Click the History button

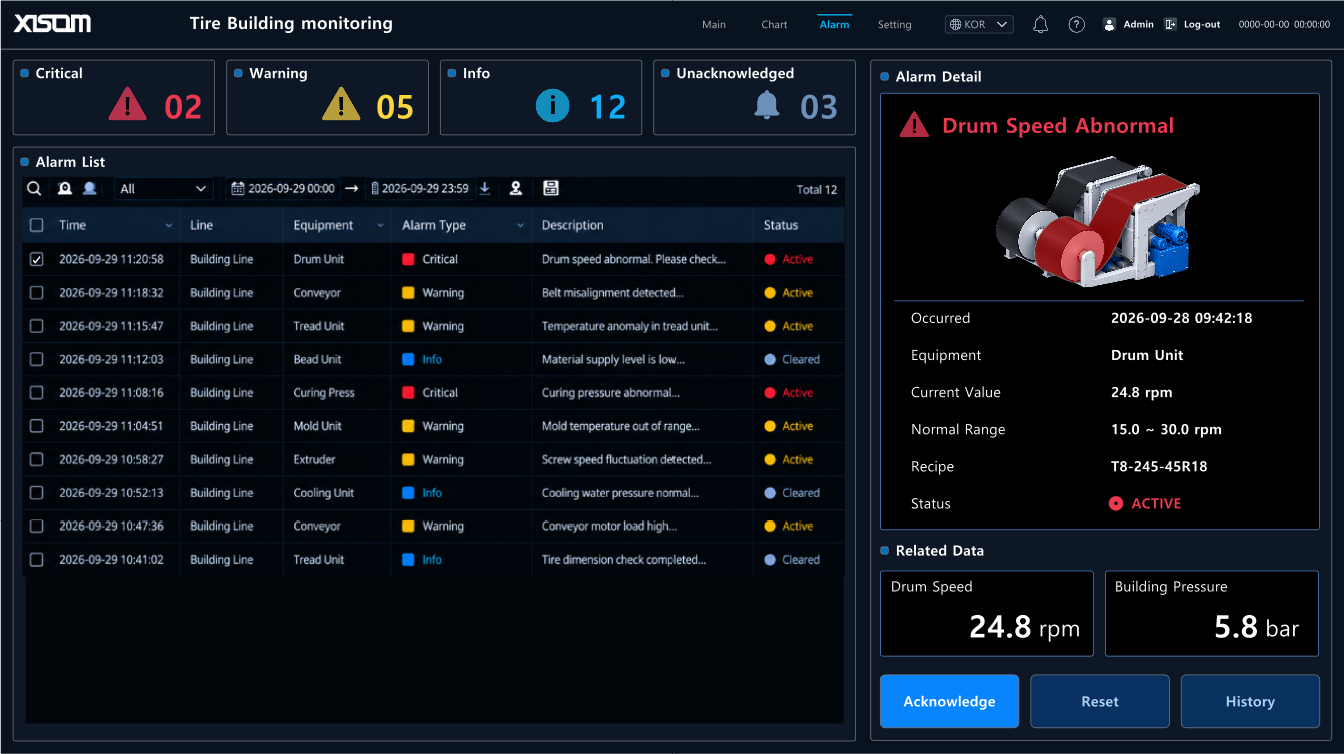[x=1250, y=701]
